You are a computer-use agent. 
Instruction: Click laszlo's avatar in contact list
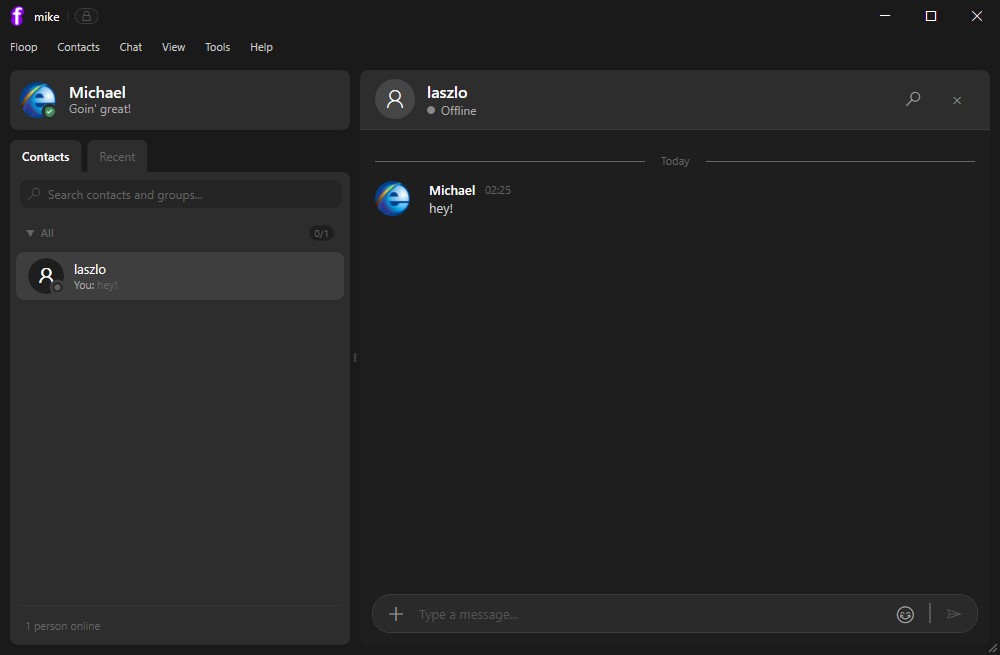pyautogui.click(x=46, y=276)
